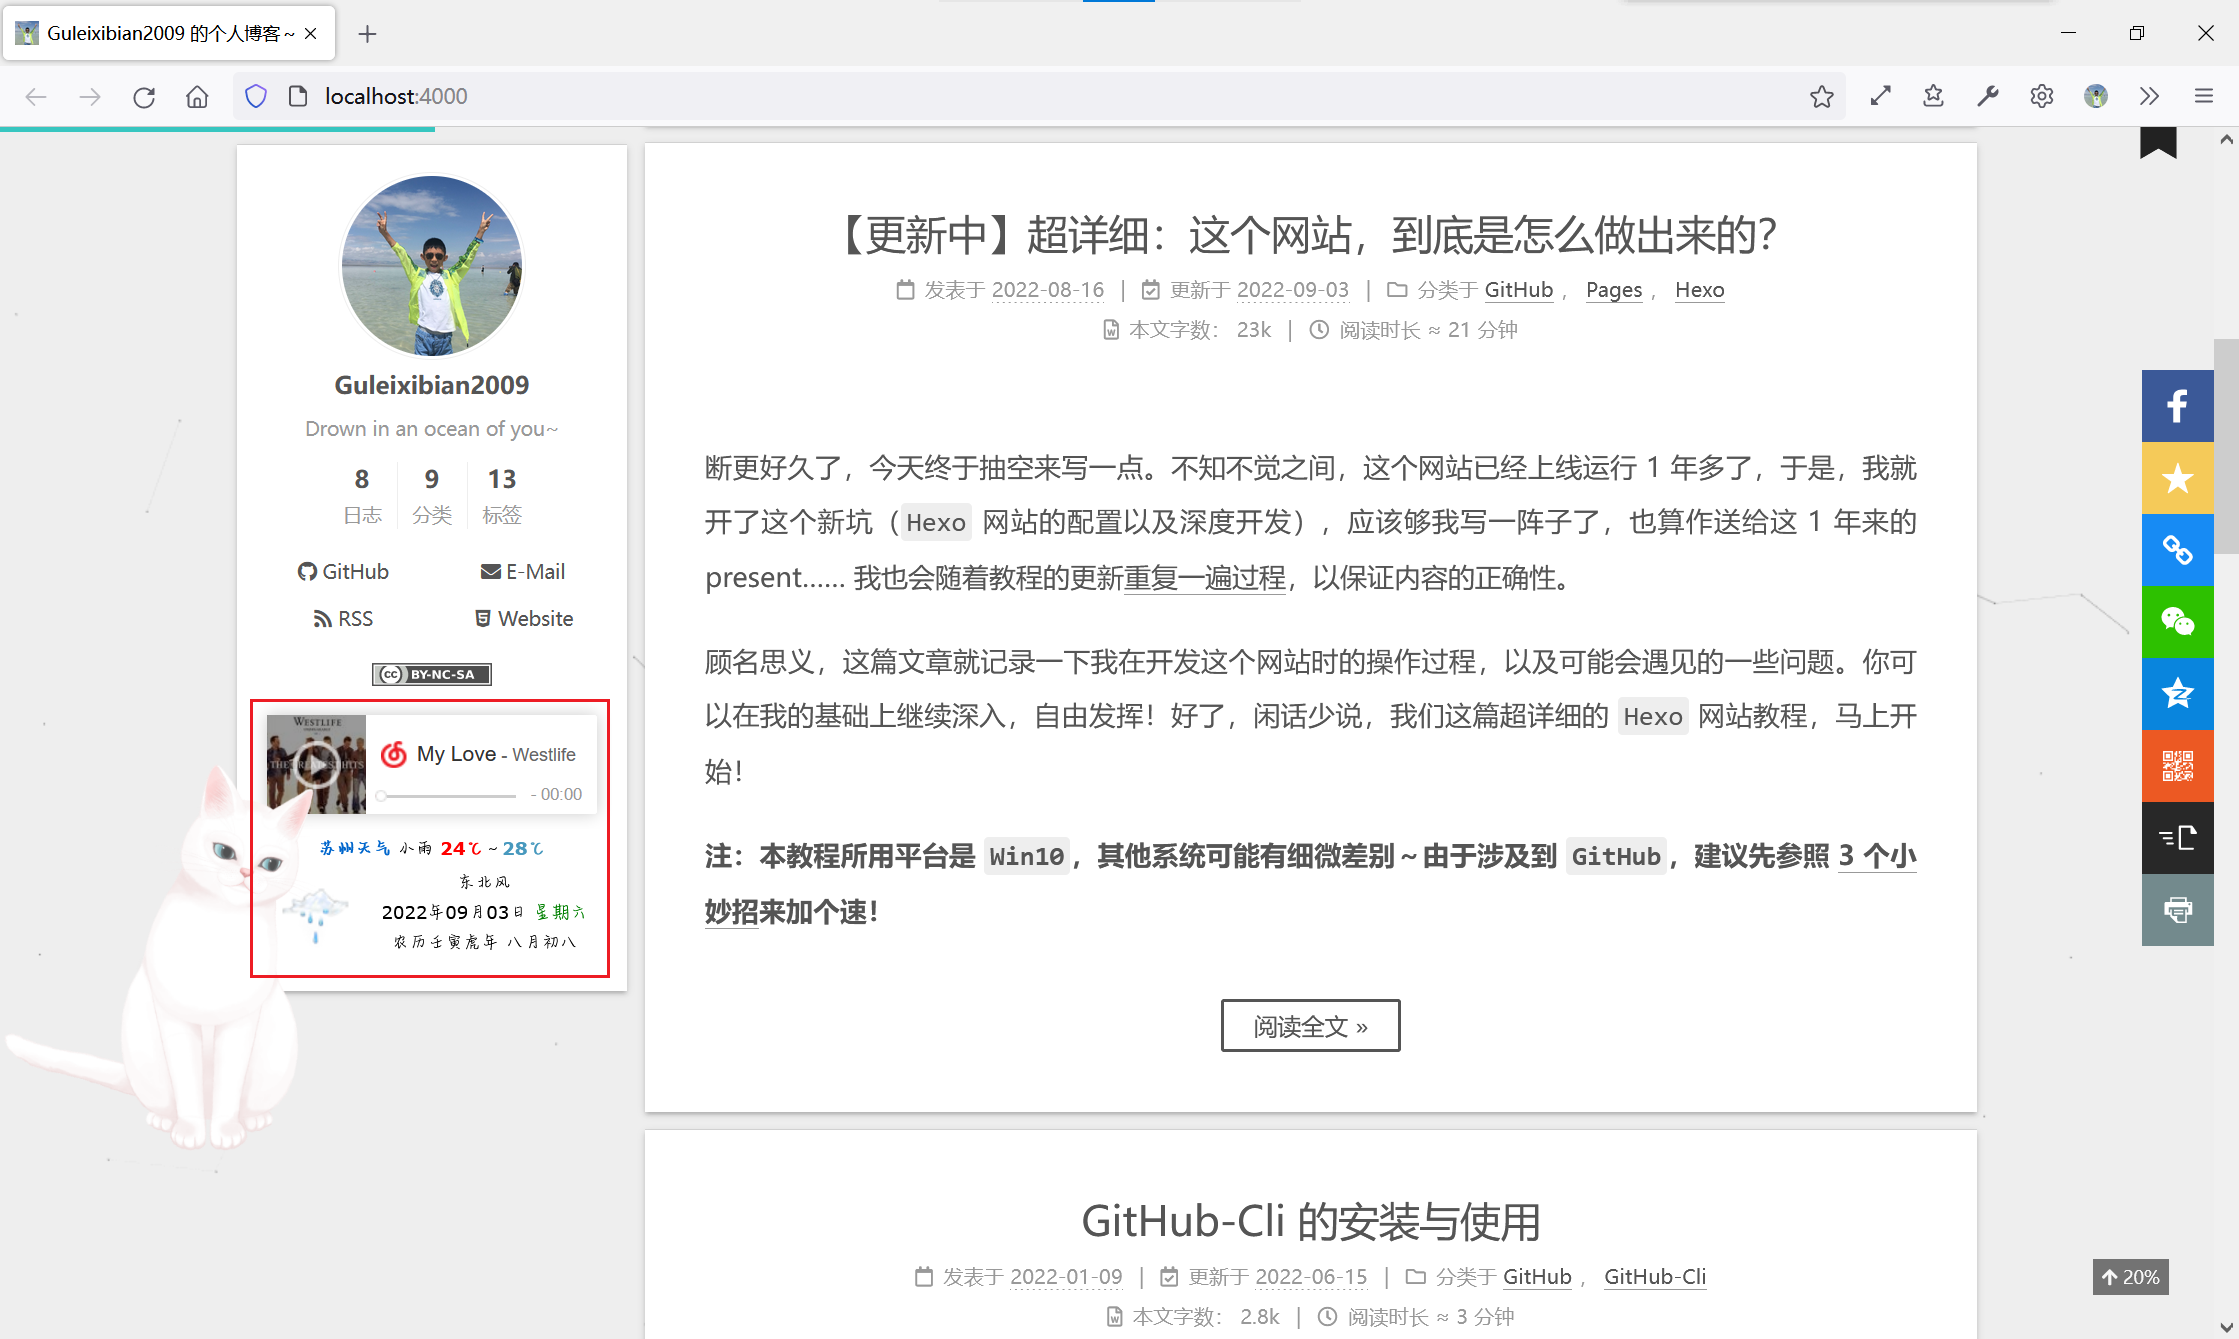The height and width of the screenshot is (1339, 2239).
Task: Toggle the reader list icon in share bar
Action: [2177, 838]
